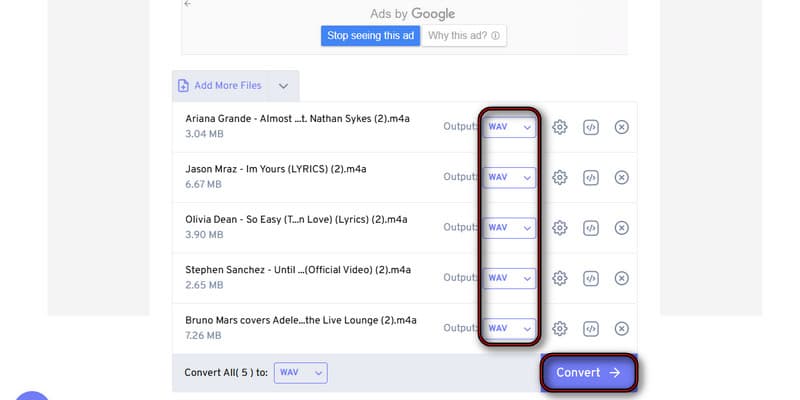The width and height of the screenshot is (800, 400).
Task: Open settings gear for Jason Mraz file
Action: tap(560, 178)
